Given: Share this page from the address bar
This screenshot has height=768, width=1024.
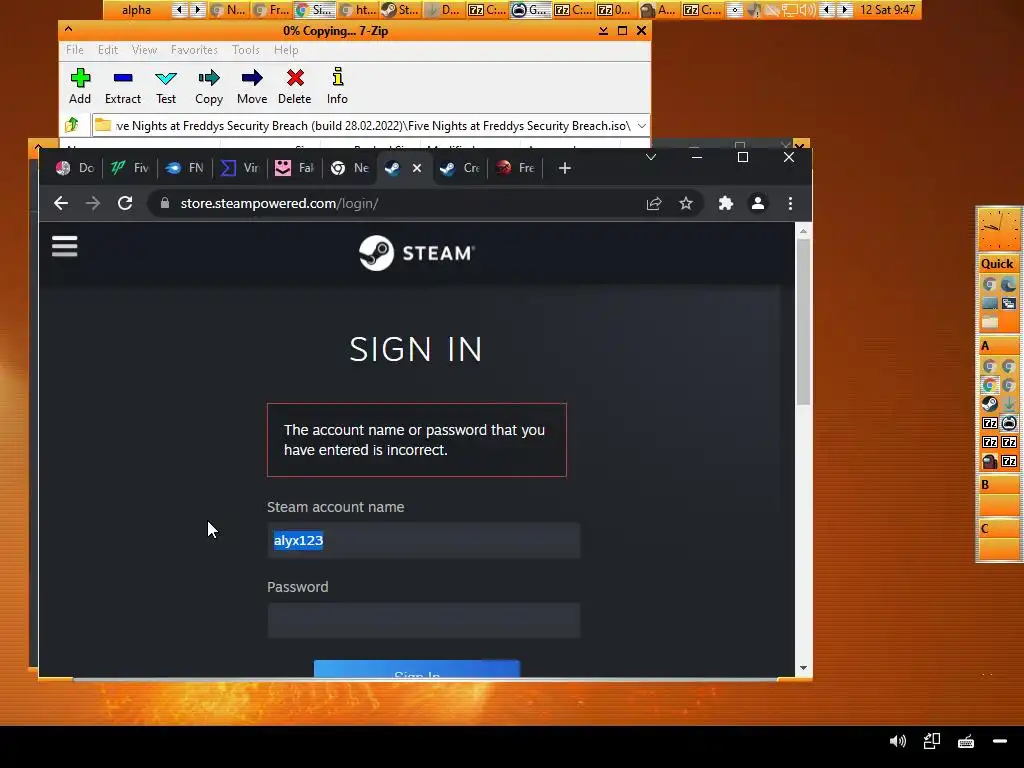Looking at the screenshot, I should pos(654,203).
